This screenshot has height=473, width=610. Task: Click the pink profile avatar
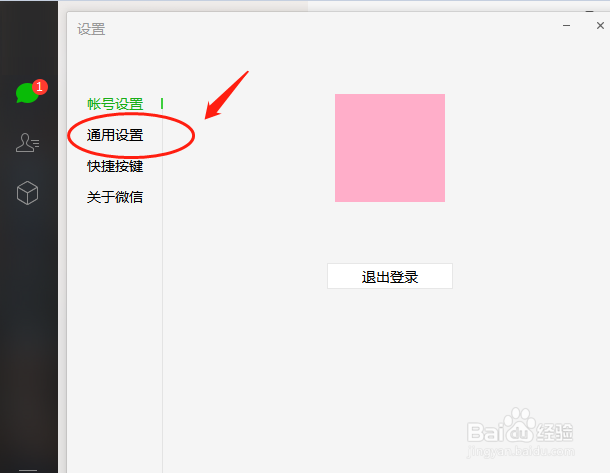click(x=390, y=148)
